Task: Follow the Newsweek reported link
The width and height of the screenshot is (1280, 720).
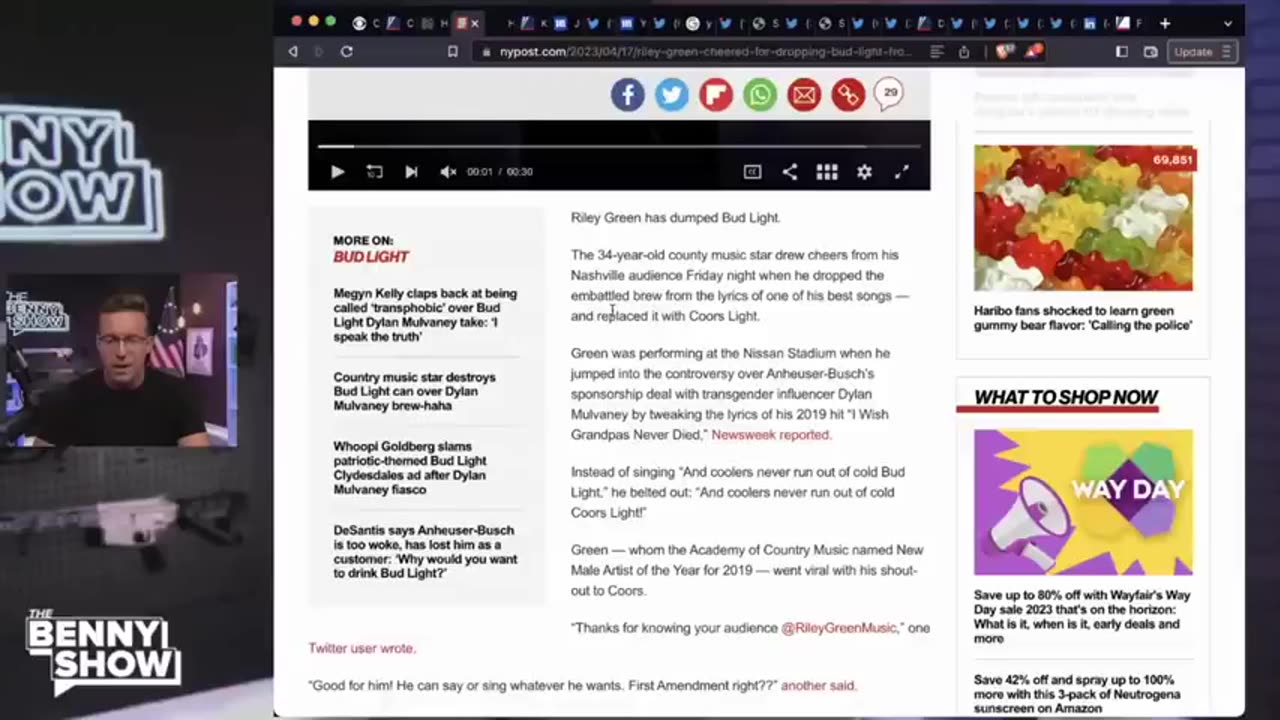Action: pyautogui.click(x=770, y=435)
